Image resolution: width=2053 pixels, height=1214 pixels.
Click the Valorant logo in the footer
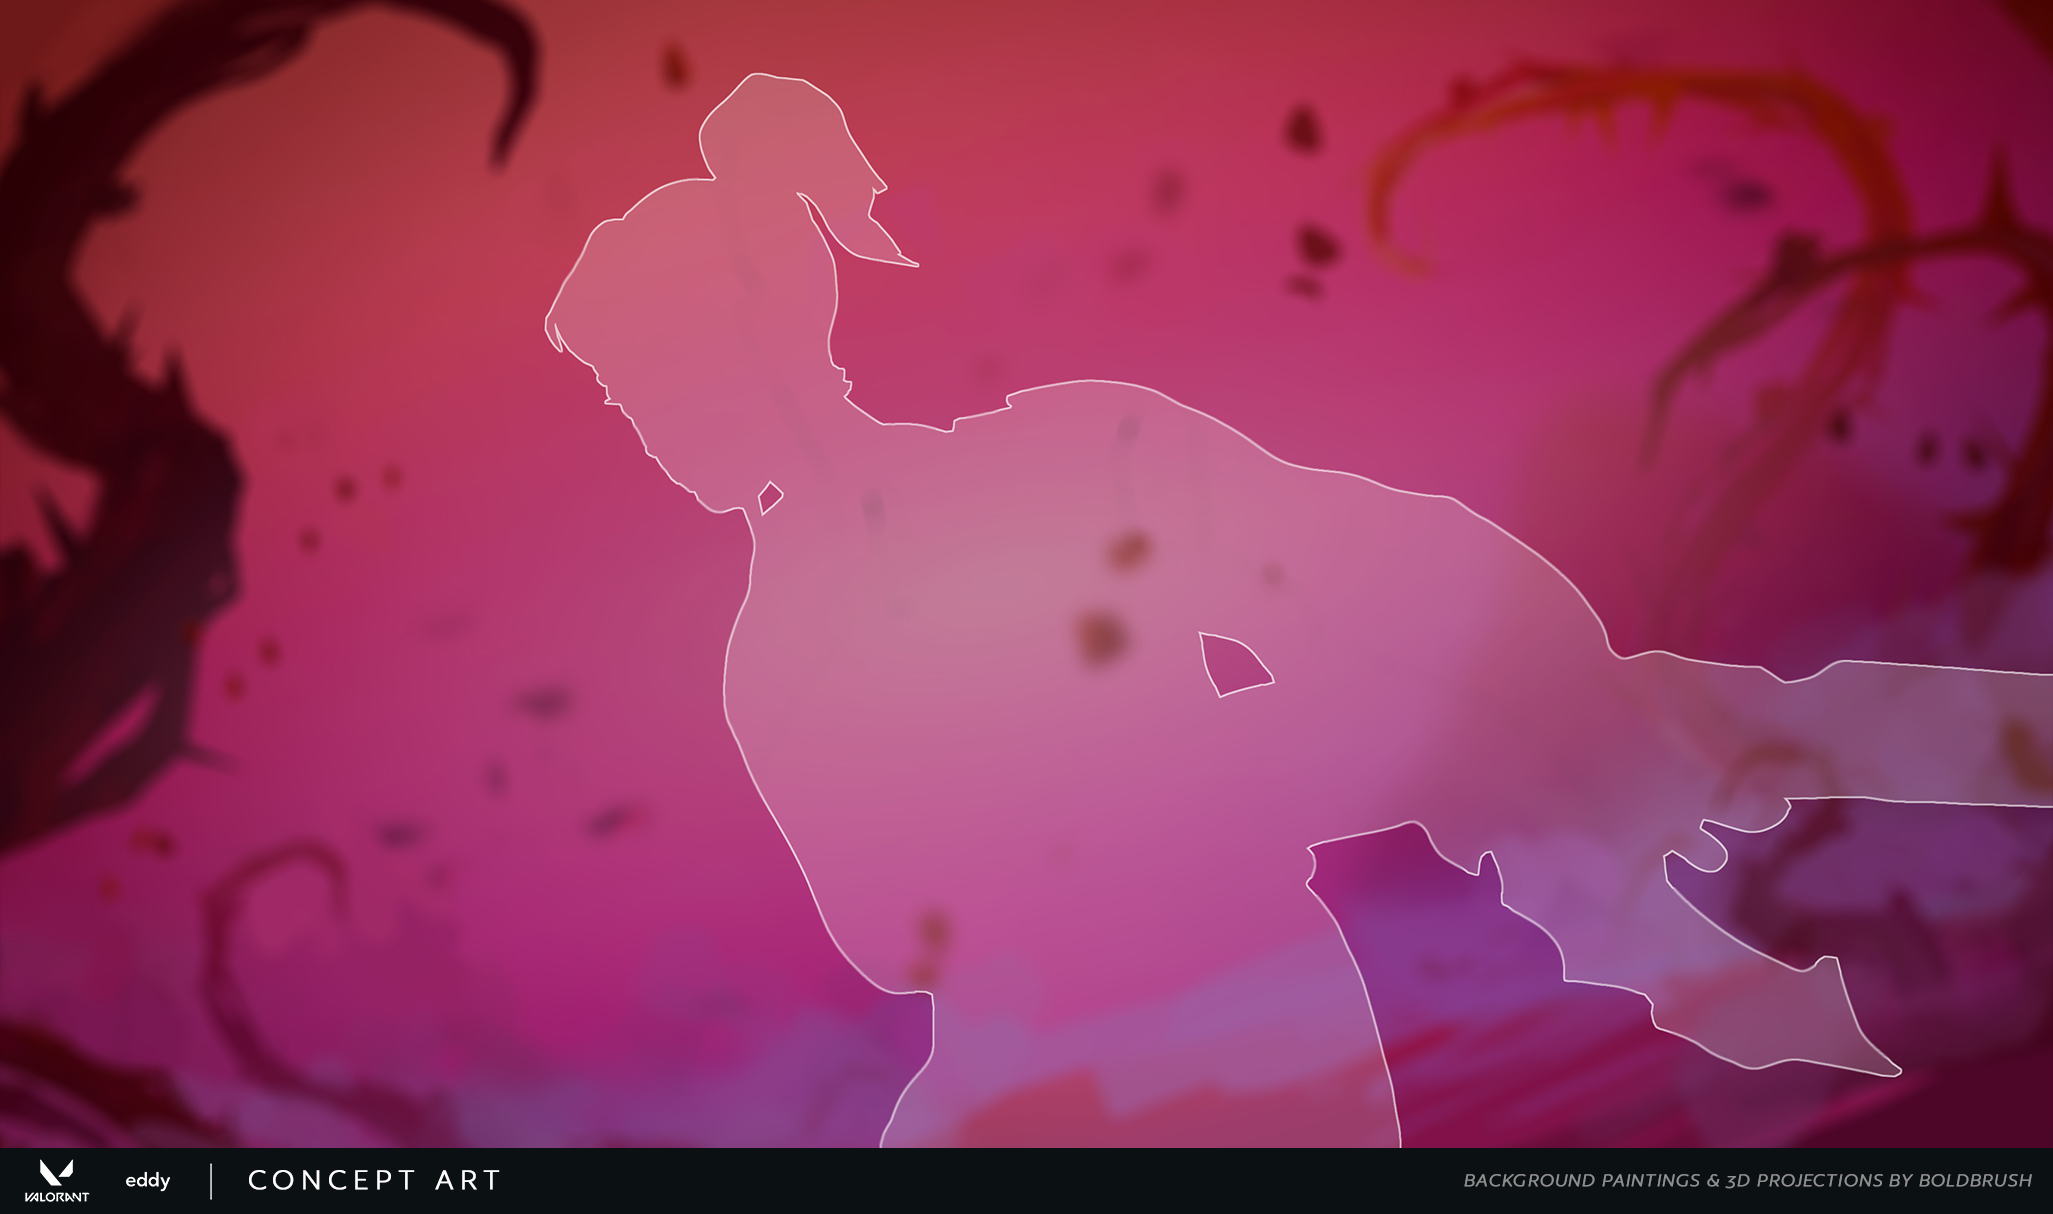point(57,1181)
